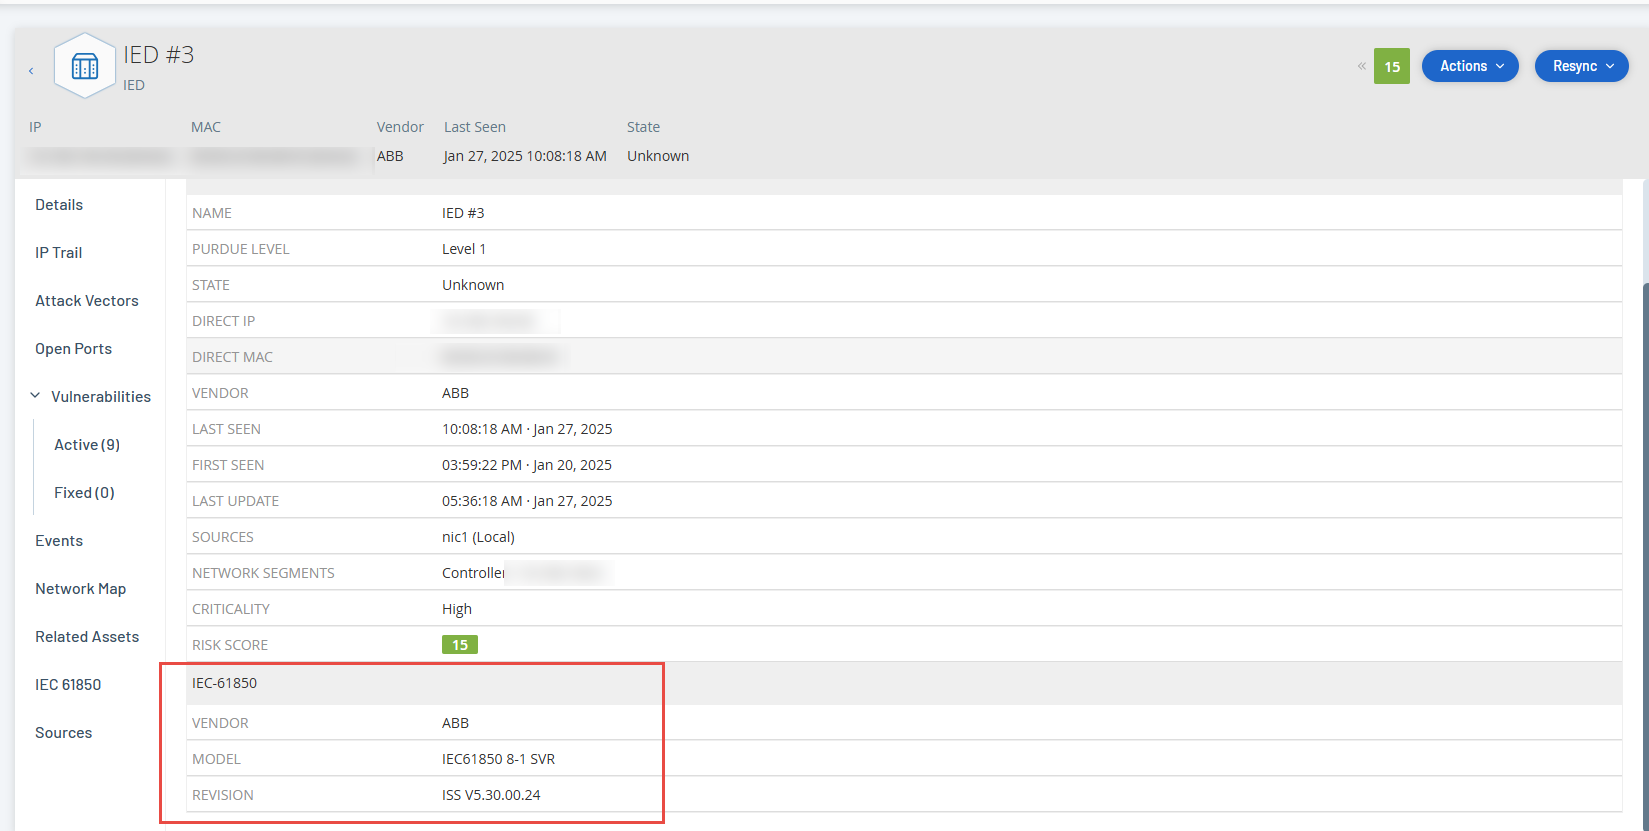This screenshot has width=1649, height=831.
Task: Open the Resync dropdown
Action: coord(1581,66)
